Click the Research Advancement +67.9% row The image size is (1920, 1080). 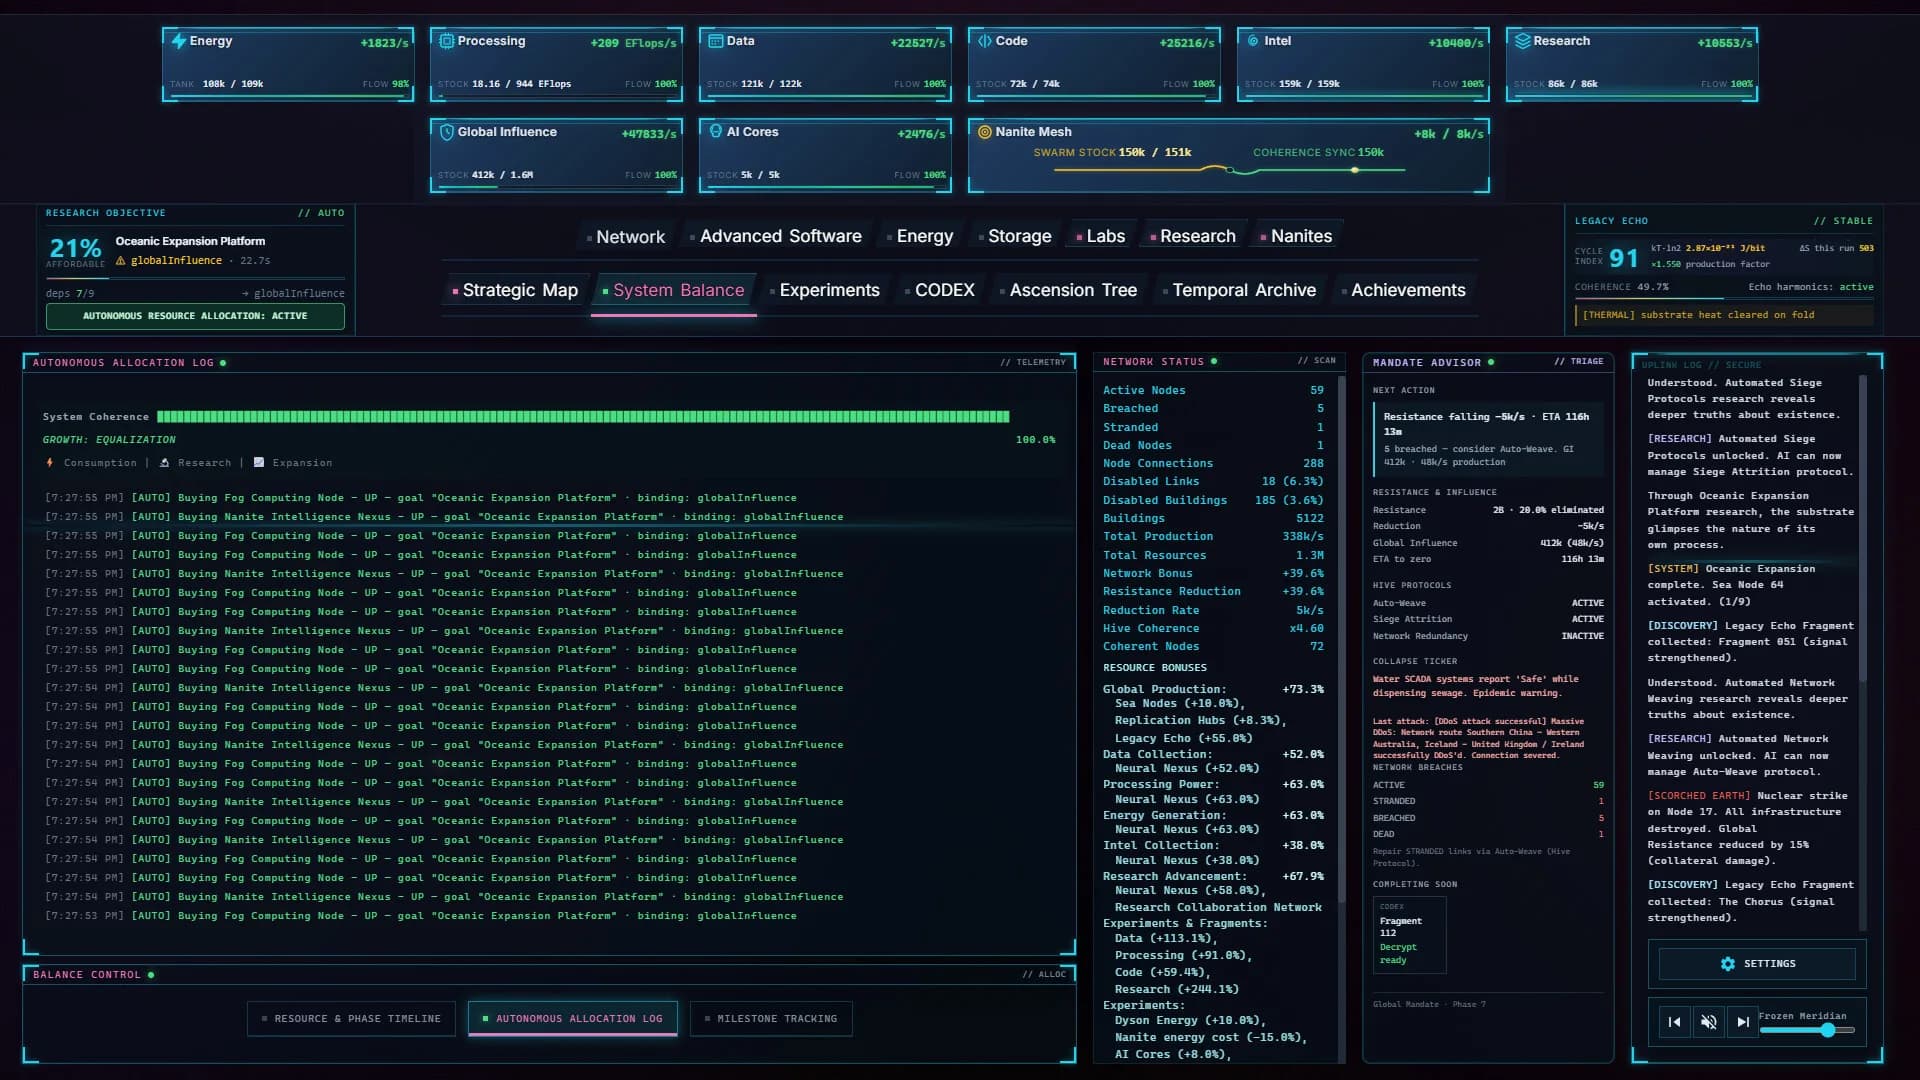(x=1213, y=876)
